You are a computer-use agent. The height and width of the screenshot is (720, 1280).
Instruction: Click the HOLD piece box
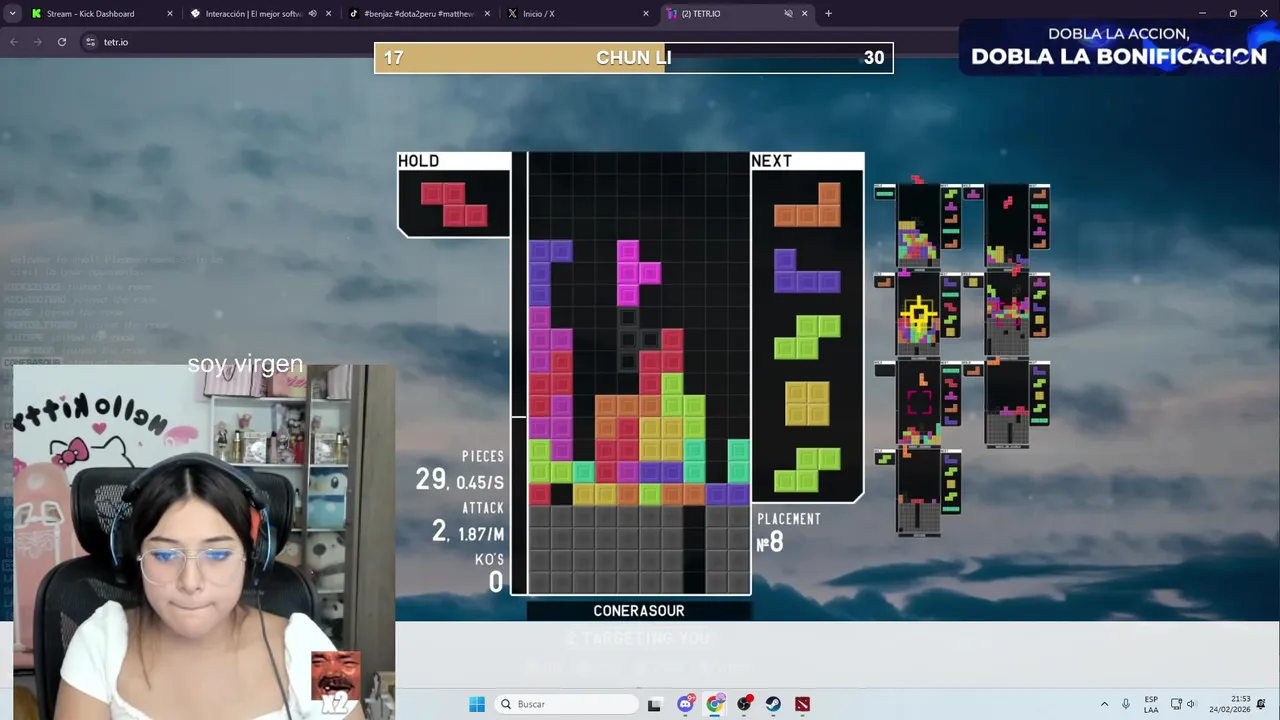point(454,195)
